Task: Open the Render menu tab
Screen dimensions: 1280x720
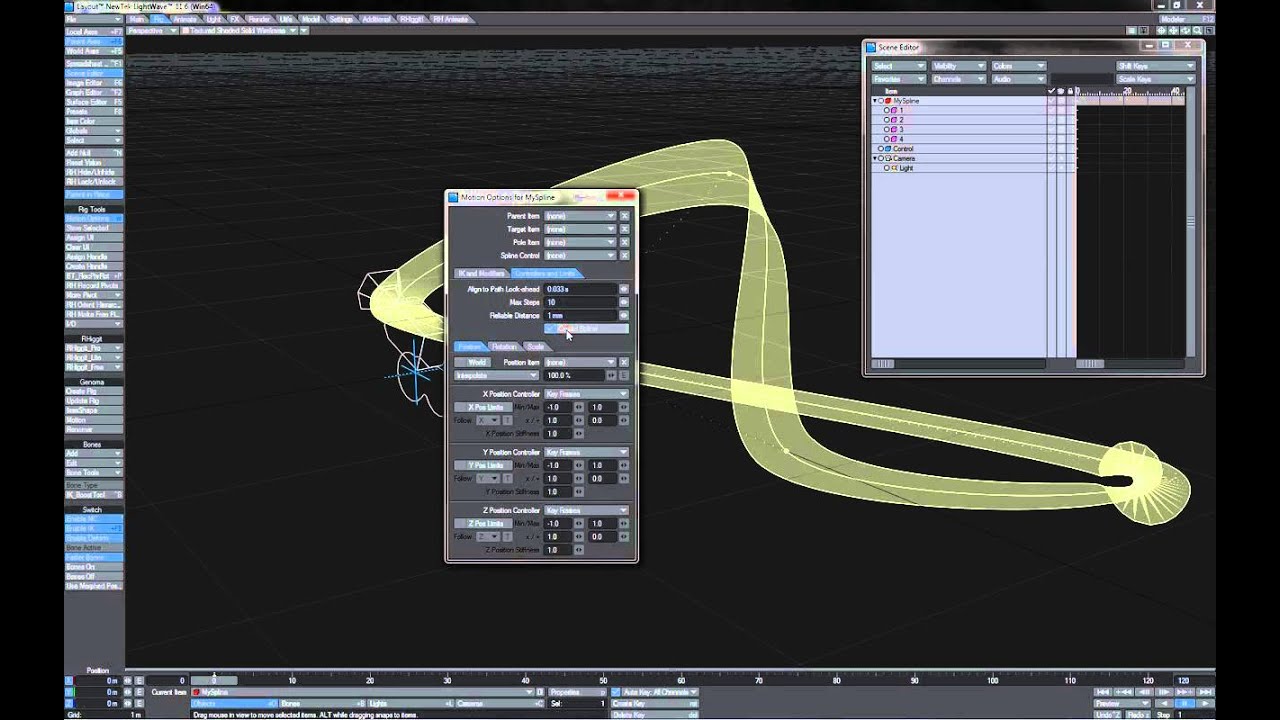Action: coord(259,19)
